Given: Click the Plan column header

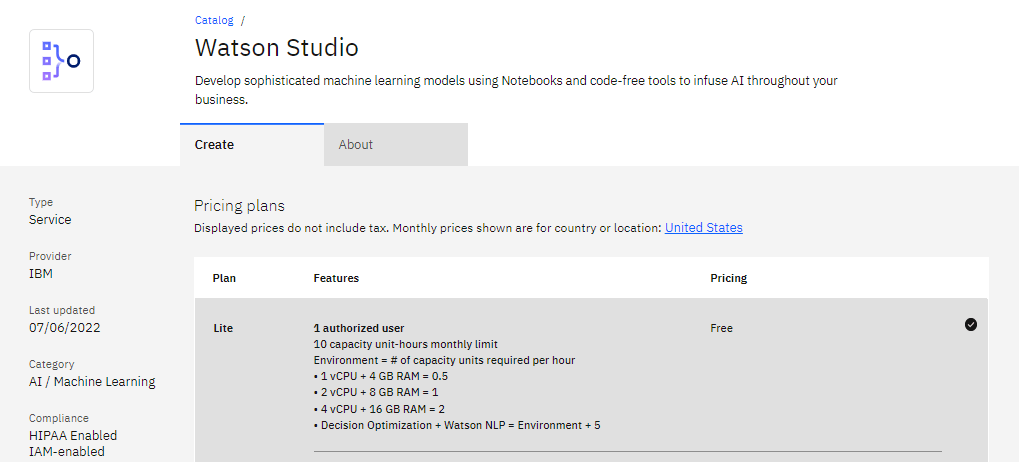Looking at the screenshot, I should tap(224, 278).
